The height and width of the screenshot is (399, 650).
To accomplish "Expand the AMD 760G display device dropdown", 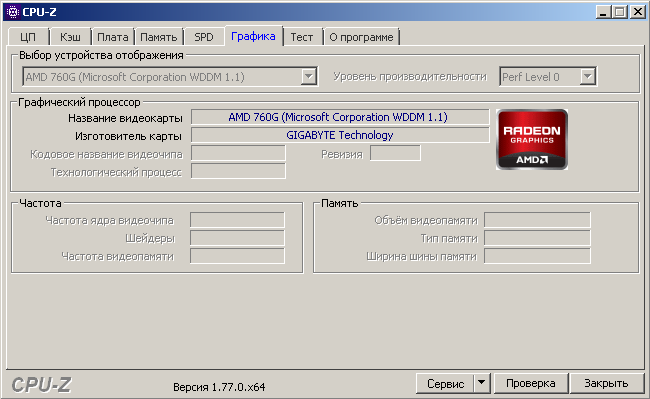I will click(x=309, y=77).
